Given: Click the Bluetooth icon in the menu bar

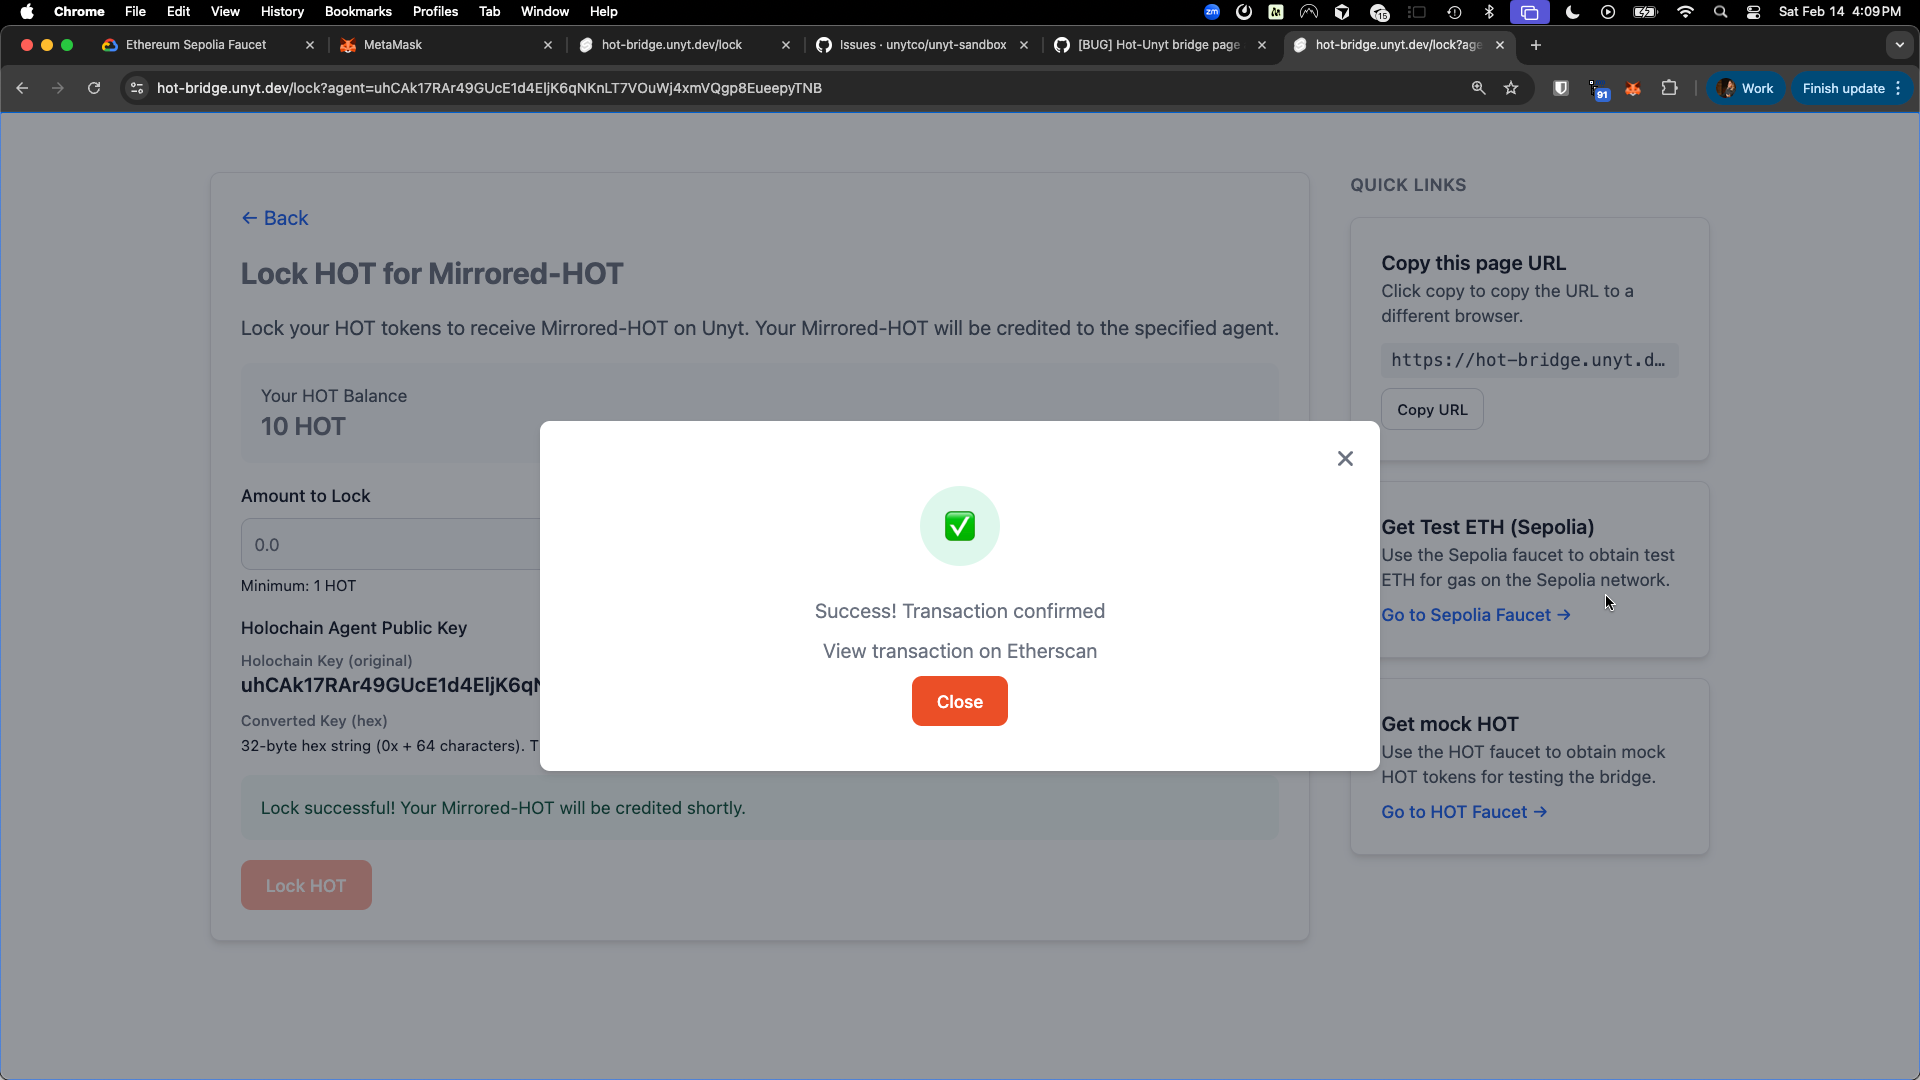Looking at the screenshot, I should coord(1489,12).
